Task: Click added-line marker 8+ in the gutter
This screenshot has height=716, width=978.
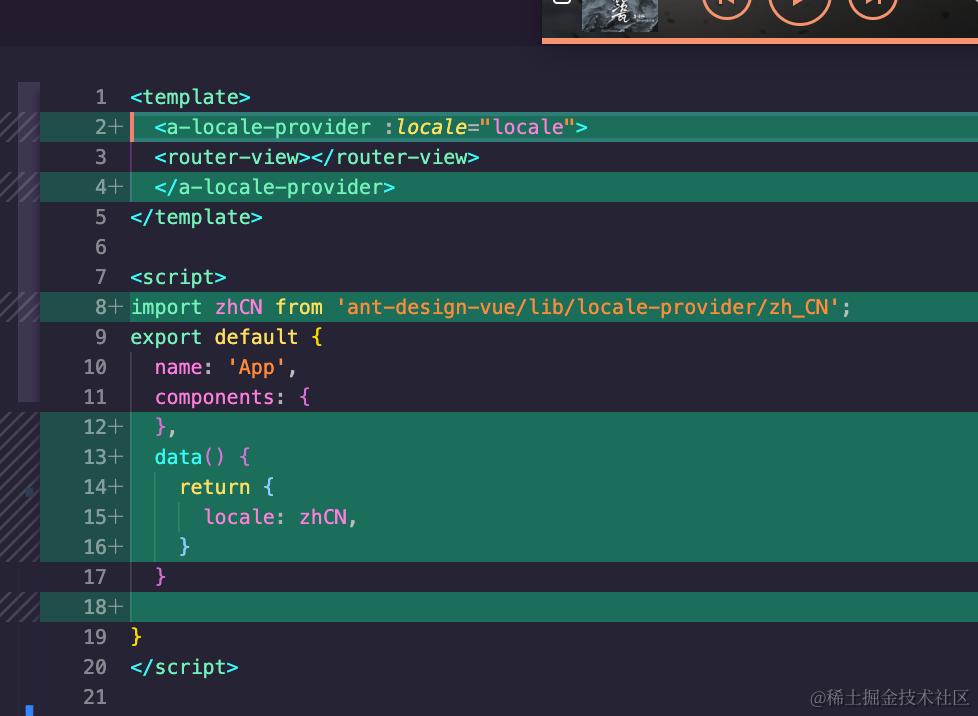Action: tap(109, 307)
